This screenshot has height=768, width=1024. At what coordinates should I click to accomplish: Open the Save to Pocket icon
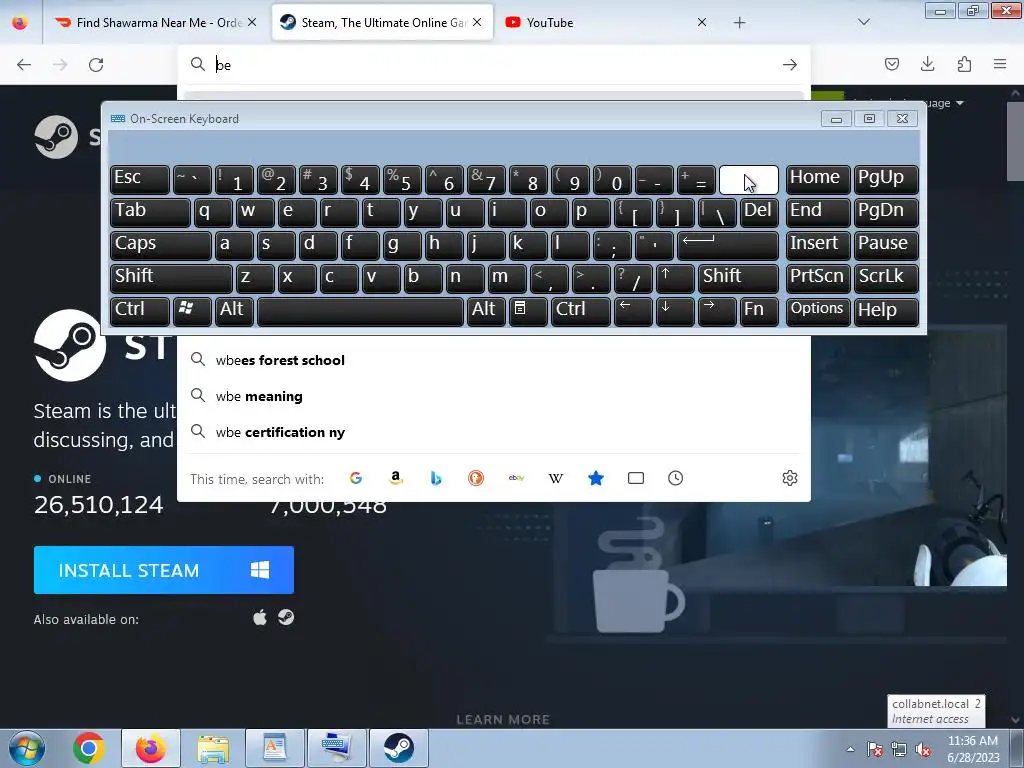pos(891,64)
